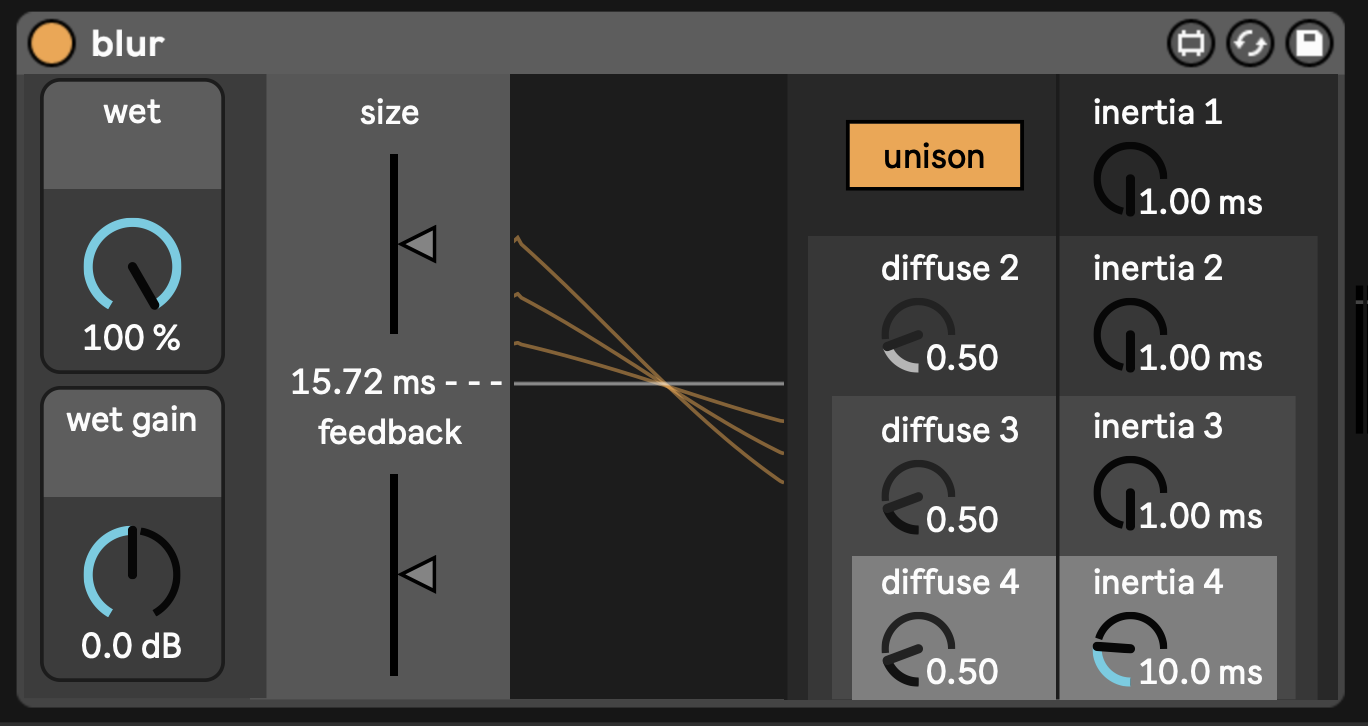Click the size slider triangle handle

417,244
